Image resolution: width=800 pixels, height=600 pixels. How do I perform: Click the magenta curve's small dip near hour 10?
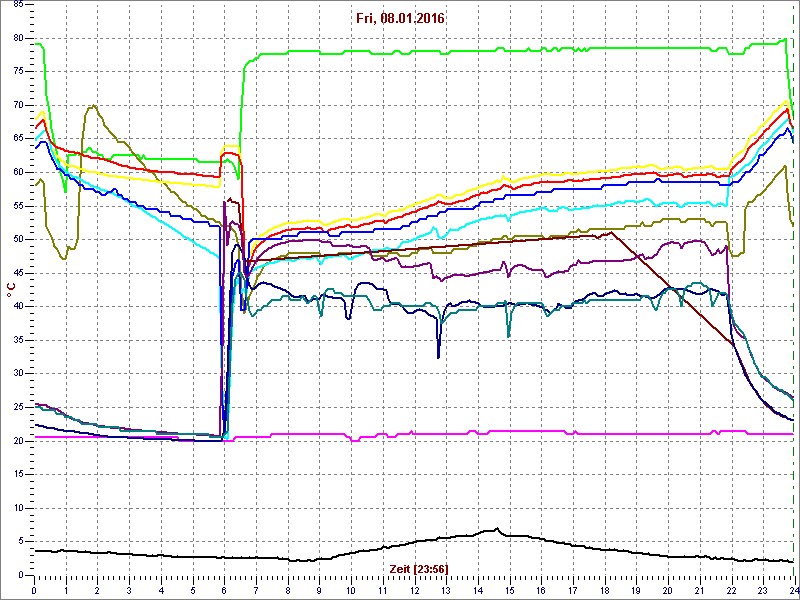[356, 440]
